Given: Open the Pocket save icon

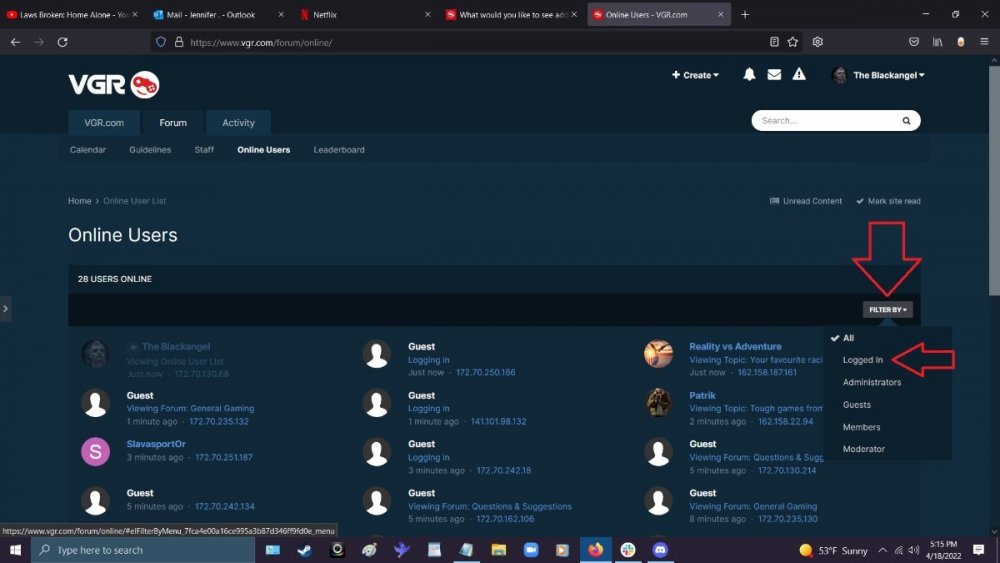Looking at the screenshot, I should [x=914, y=42].
